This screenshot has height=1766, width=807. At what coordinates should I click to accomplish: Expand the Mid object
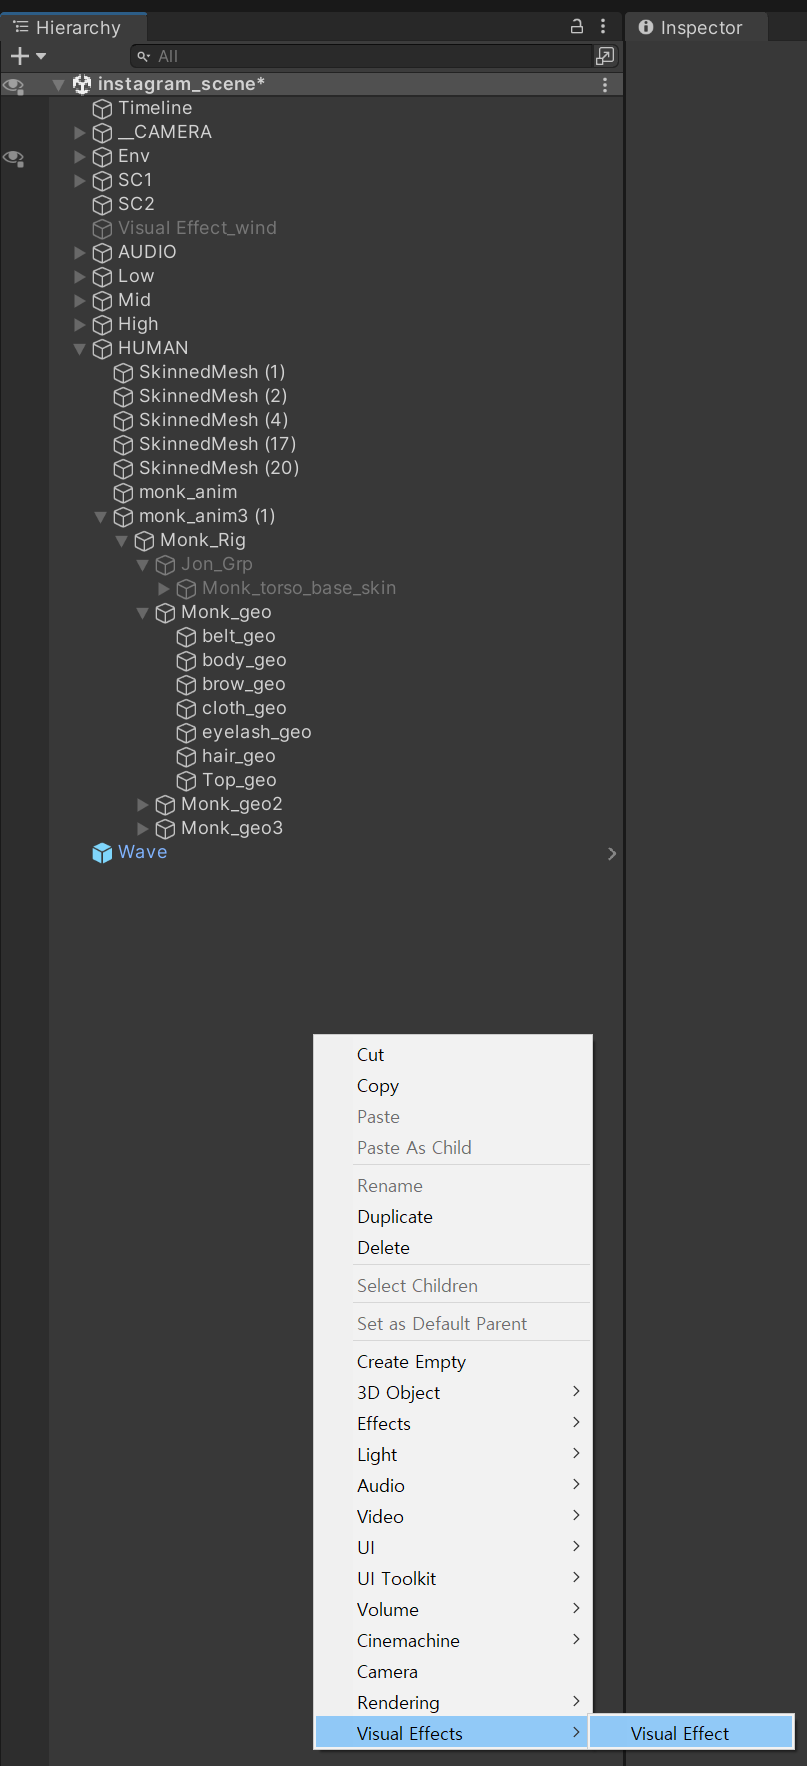click(x=80, y=300)
